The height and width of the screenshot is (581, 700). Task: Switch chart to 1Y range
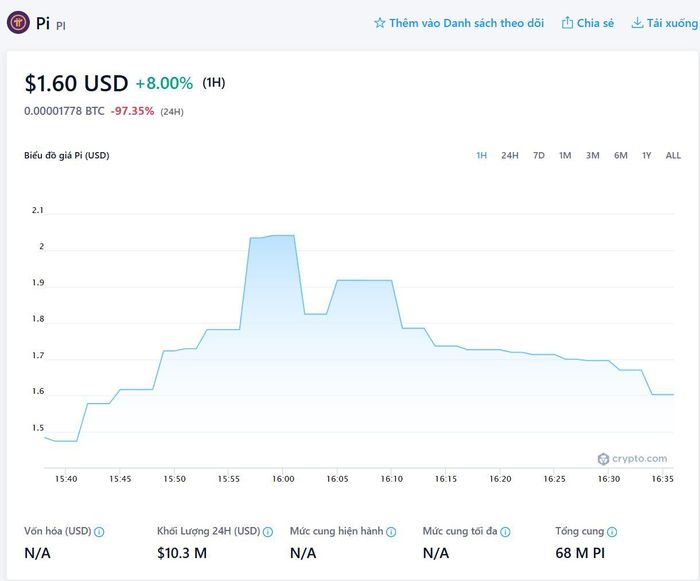pos(646,155)
